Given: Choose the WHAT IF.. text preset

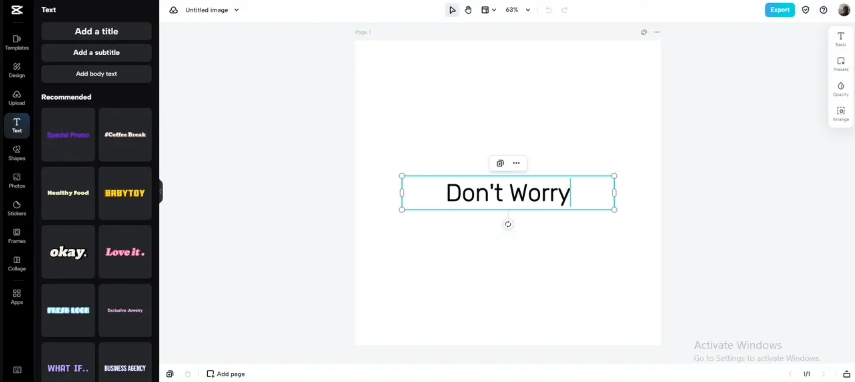Looking at the screenshot, I should [x=68, y=362].
